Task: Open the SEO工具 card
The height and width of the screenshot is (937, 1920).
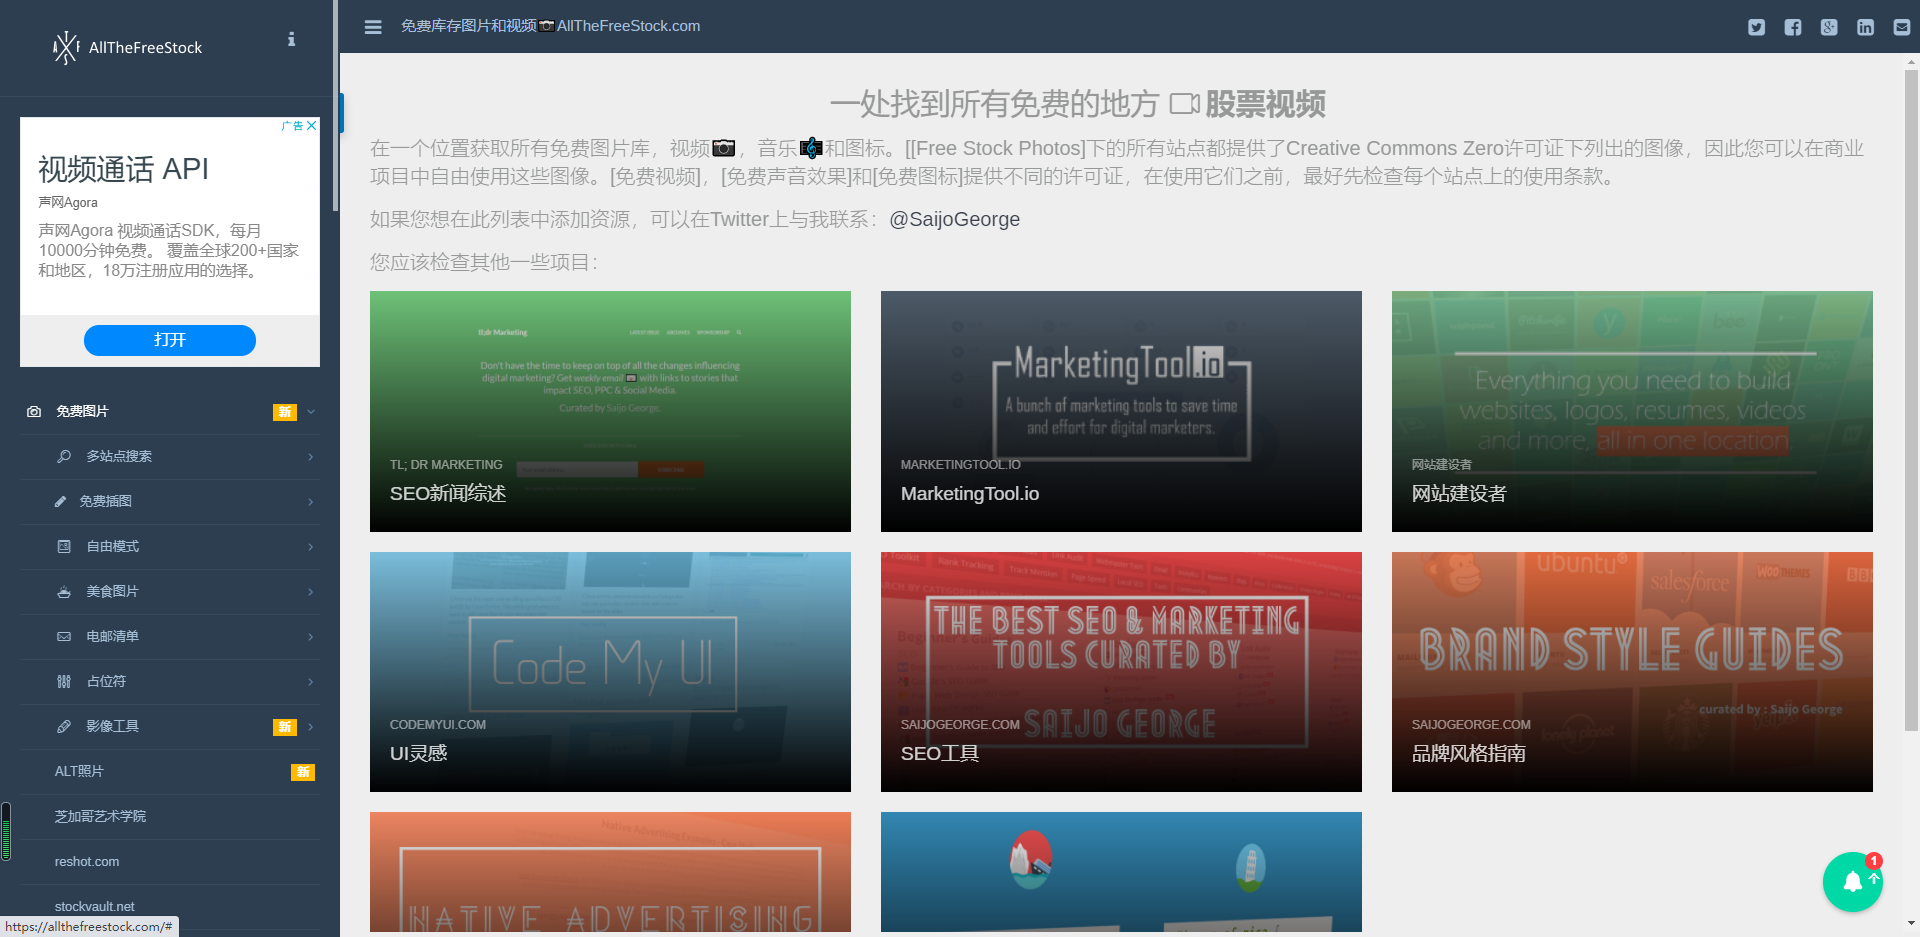Action: click(1121, 672)
